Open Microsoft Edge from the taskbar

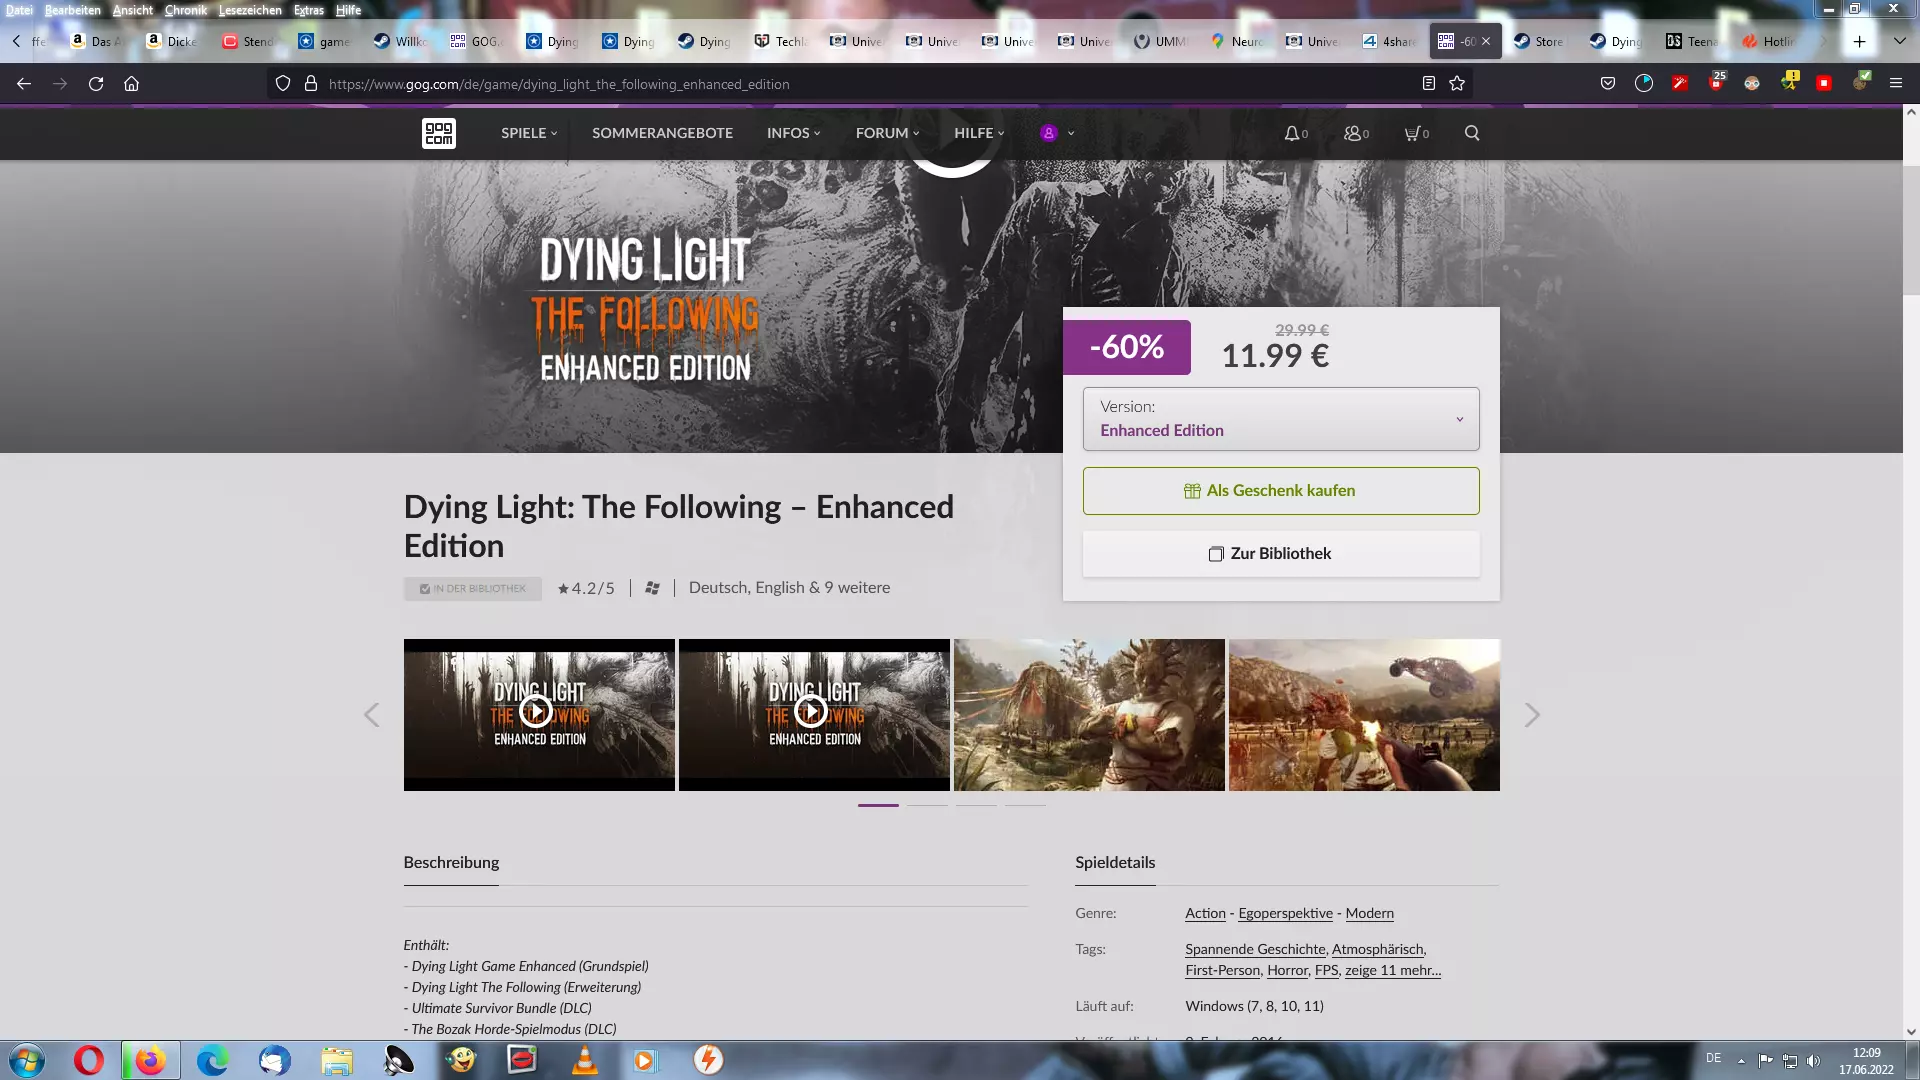212,1060
